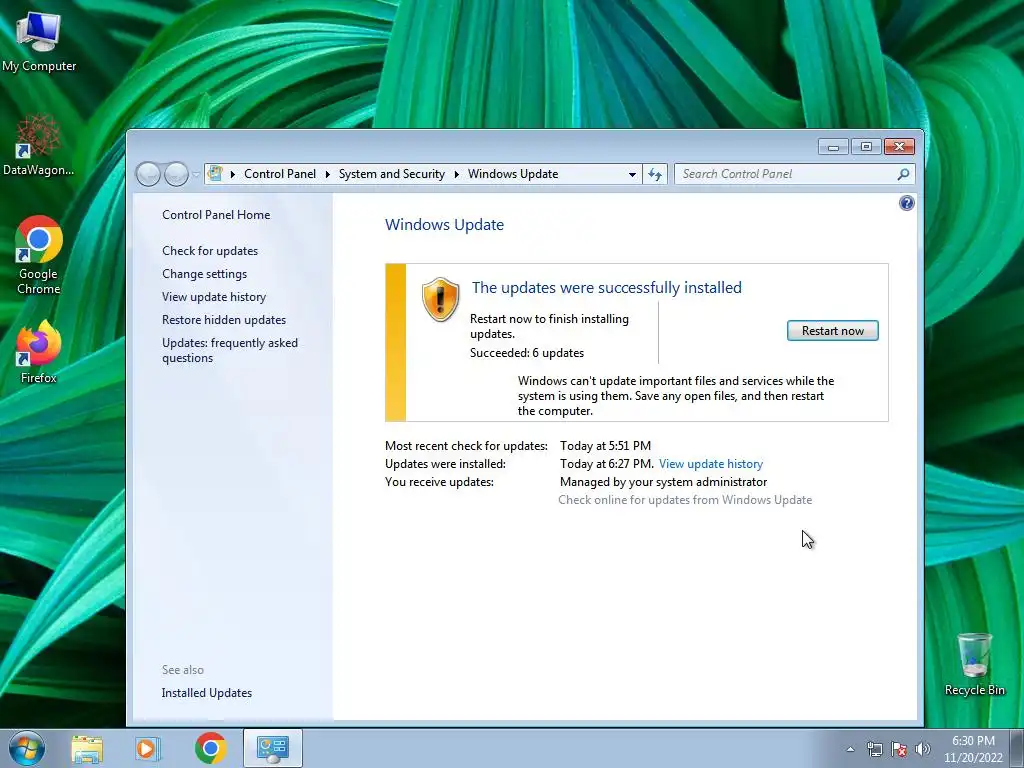
Task: Open Firefox desktop shortcut
Action: click(39, 351)
